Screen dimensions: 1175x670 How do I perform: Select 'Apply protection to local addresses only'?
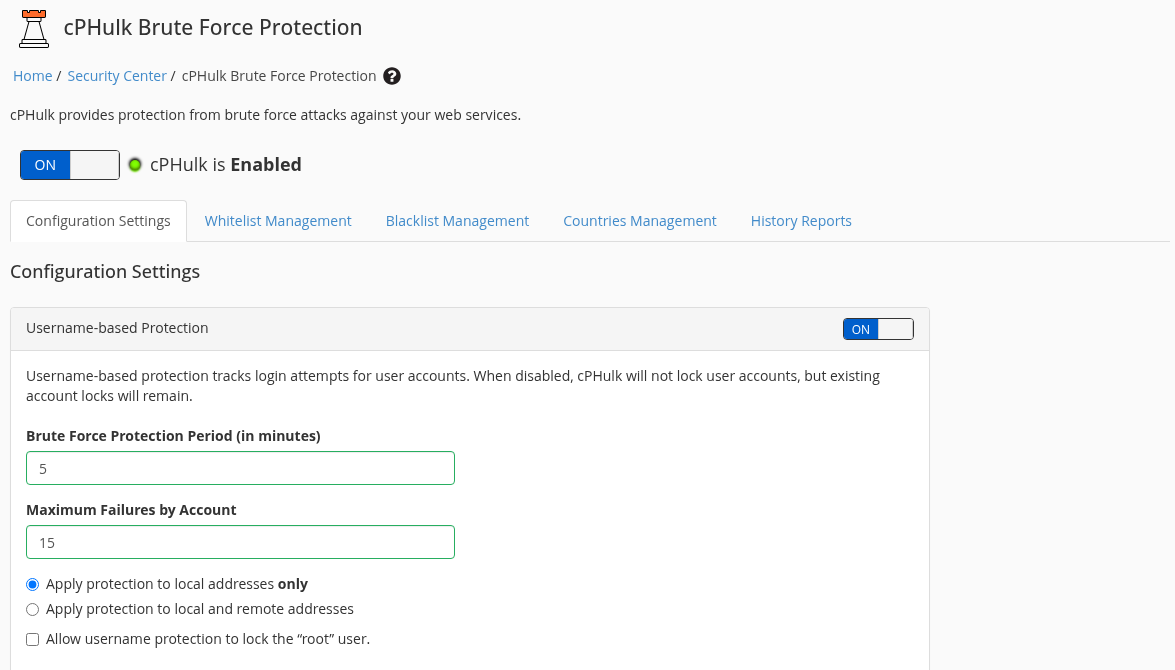[32, 585]
